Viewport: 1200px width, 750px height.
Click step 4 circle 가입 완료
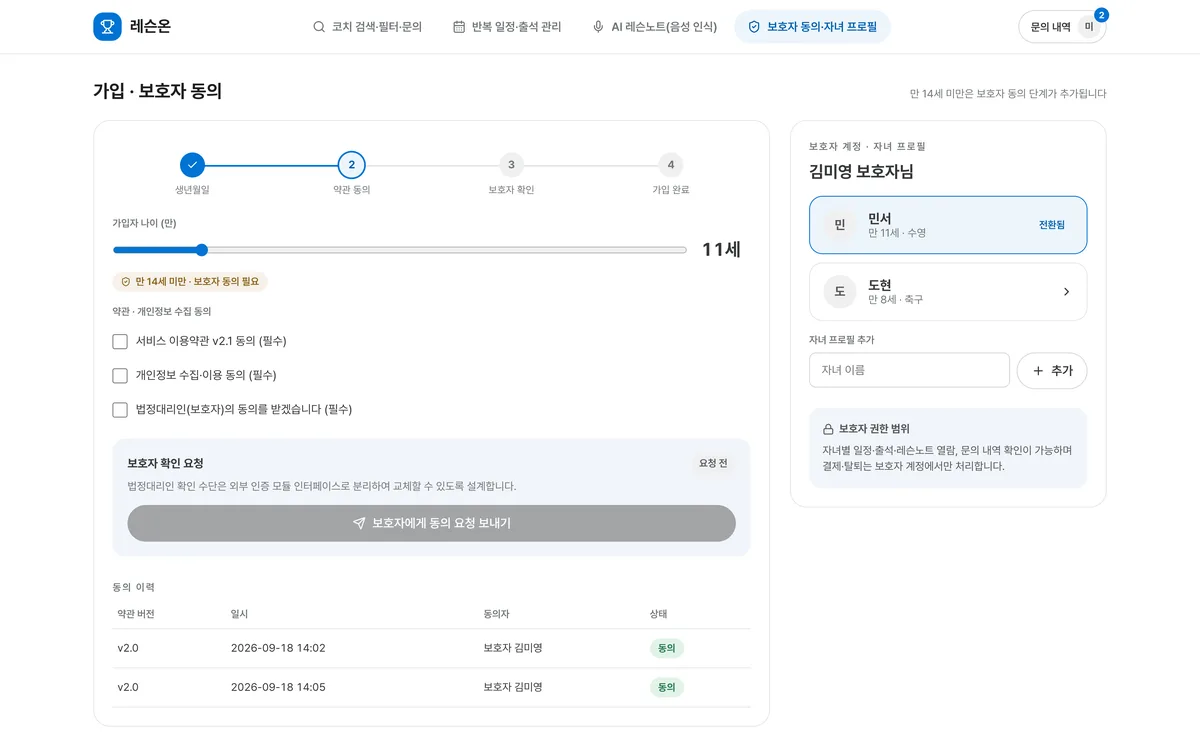pos(670,165)
